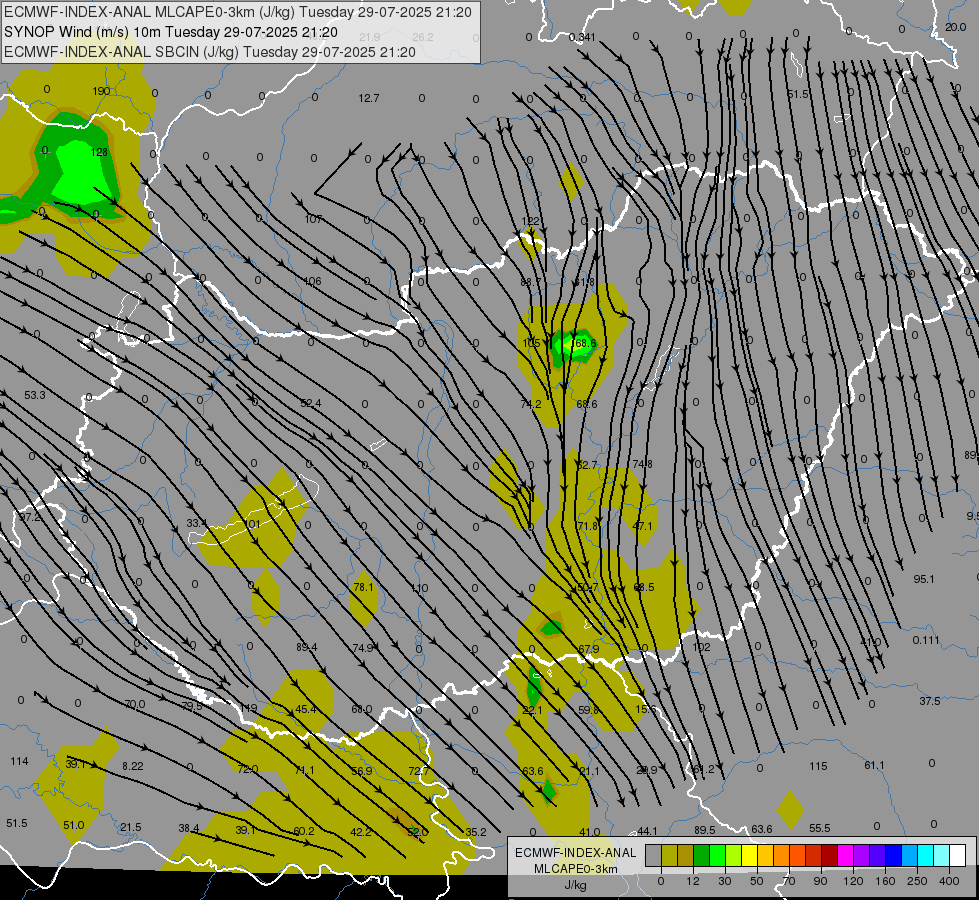Select the SYNOP Wind 10m header line
The image size is (979, 900).
click(171, 32)
